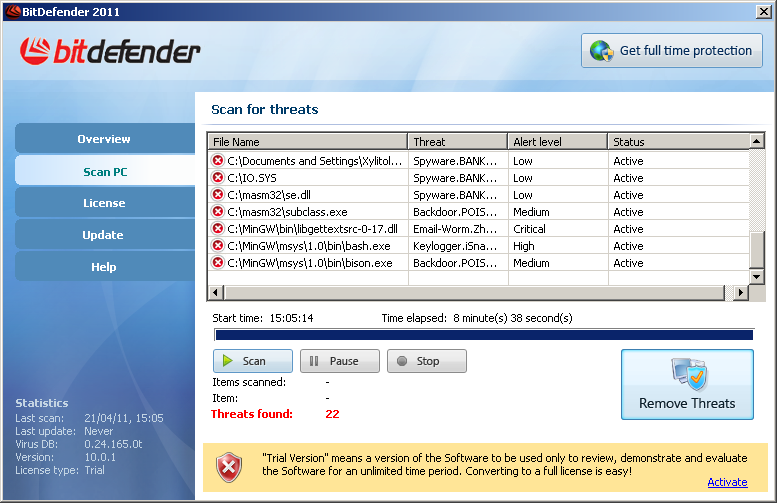The image size is (777, 503).
Task: Click the threat list scroll down arrow
Action: click(x=756, y=277)
